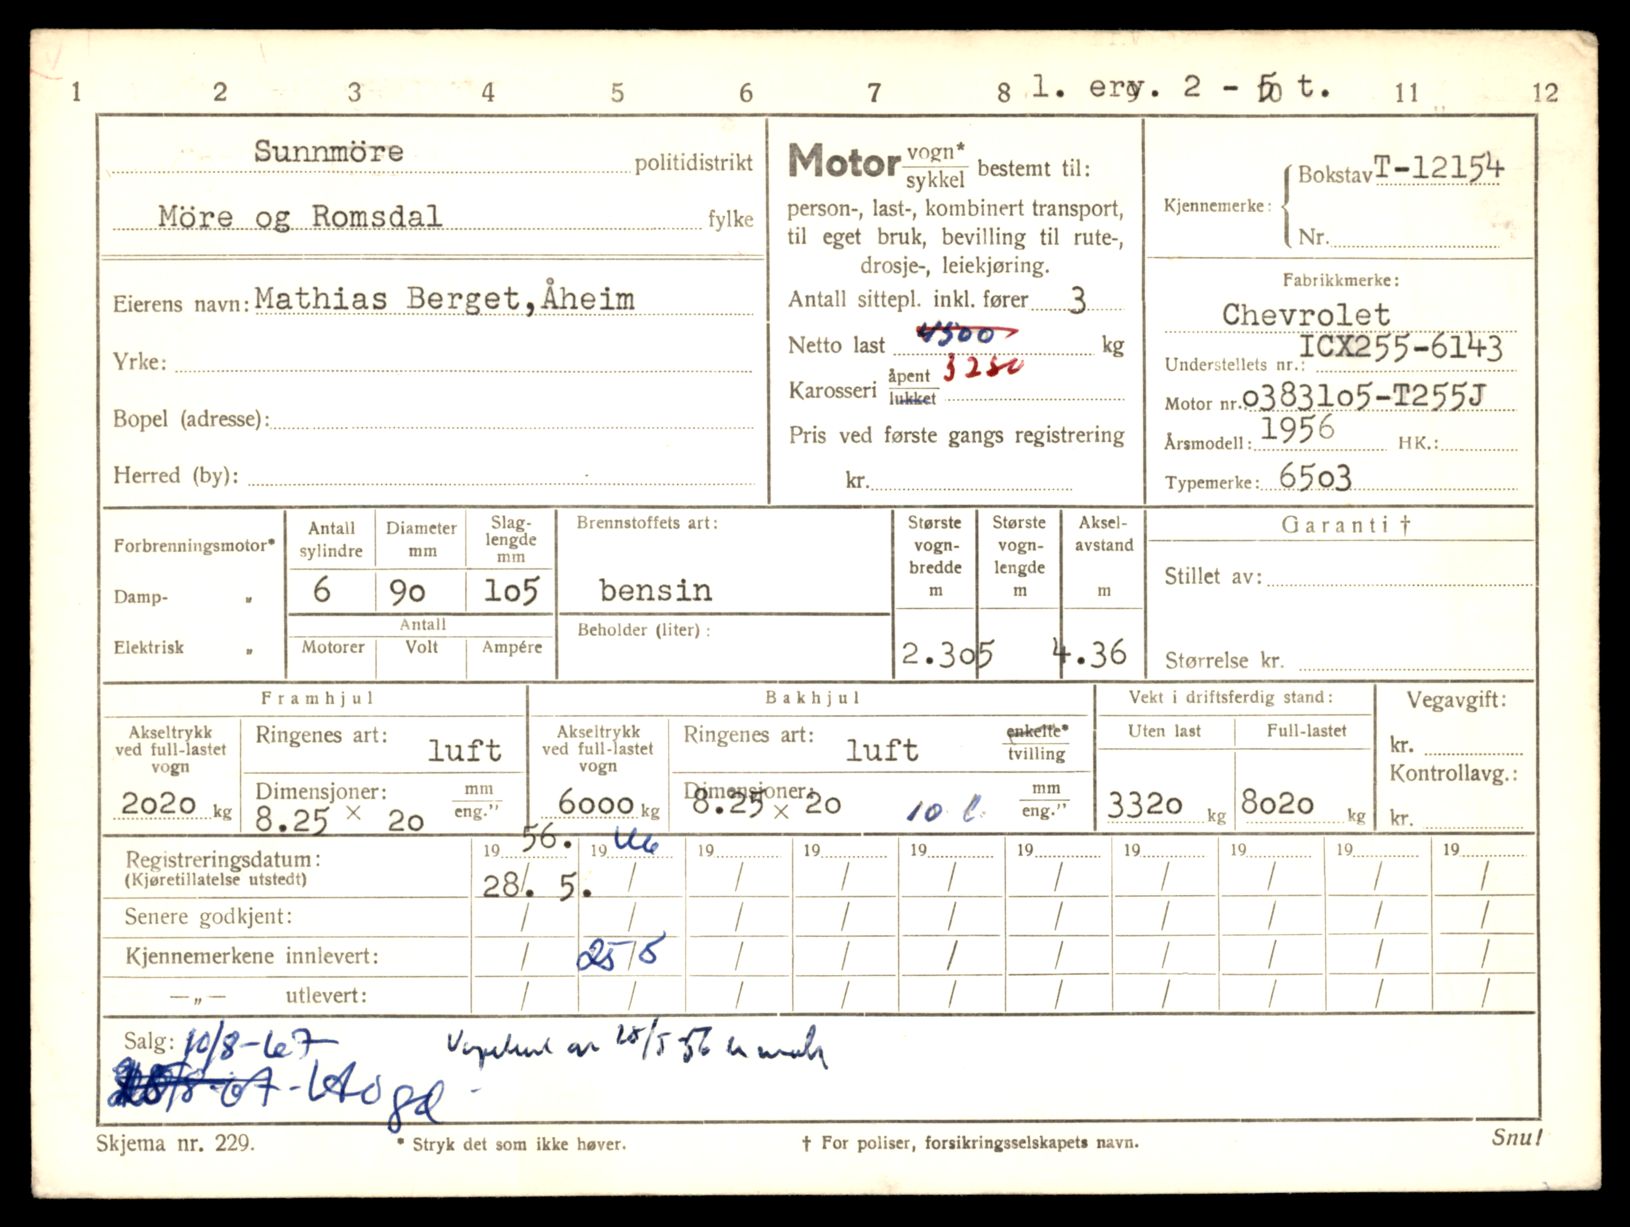Image resolution: width=1630 pixels, height=1227 pixels.
Task: Click the Möre og Romsdal fylke field
Action: click(299, 216)
